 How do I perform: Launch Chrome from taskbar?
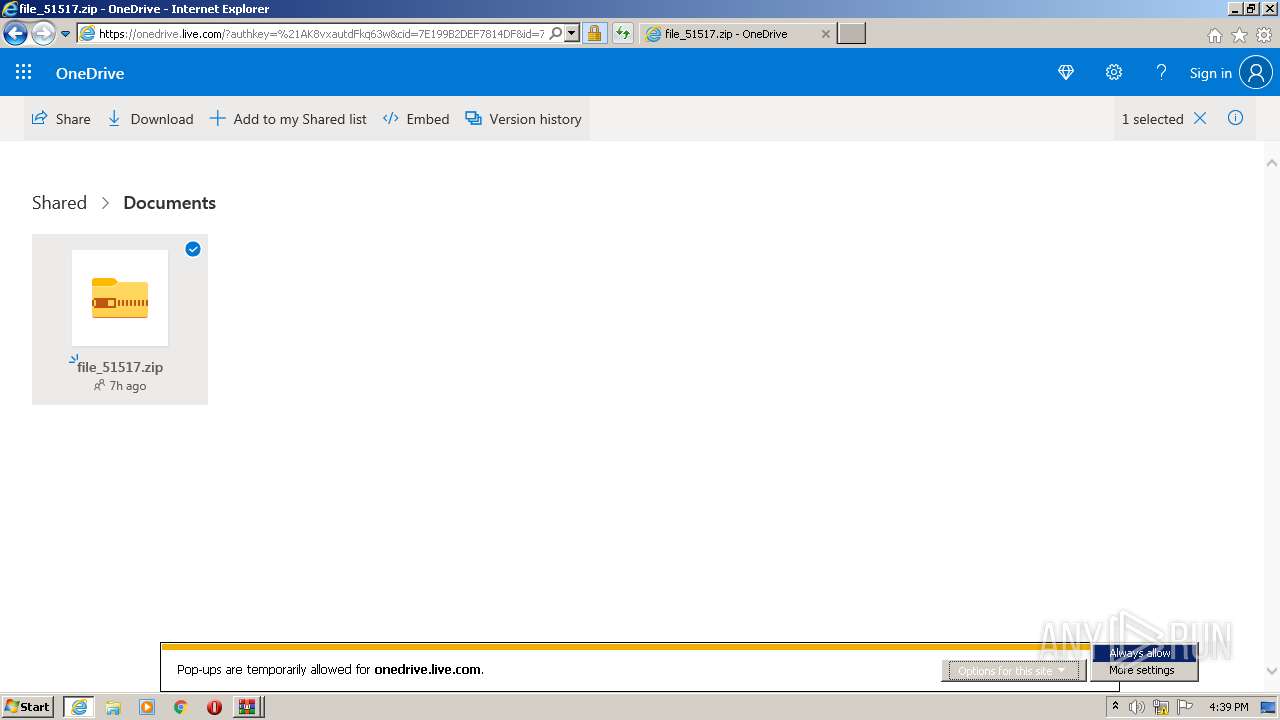click(180, 707)
